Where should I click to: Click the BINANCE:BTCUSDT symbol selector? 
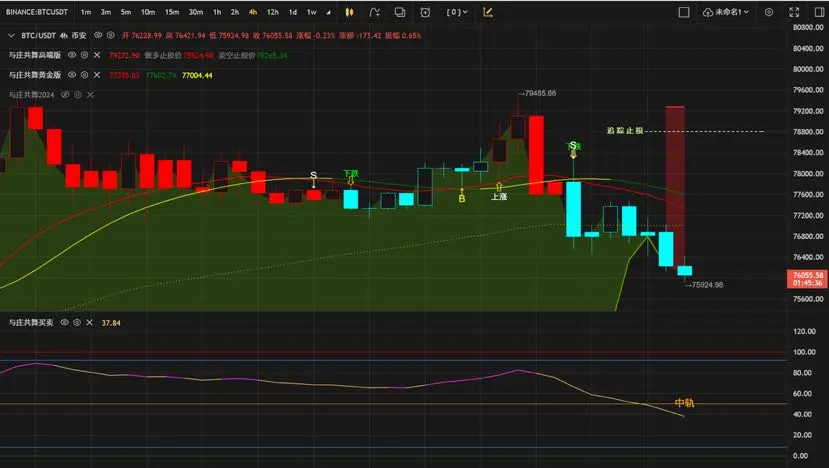(37, 12)
